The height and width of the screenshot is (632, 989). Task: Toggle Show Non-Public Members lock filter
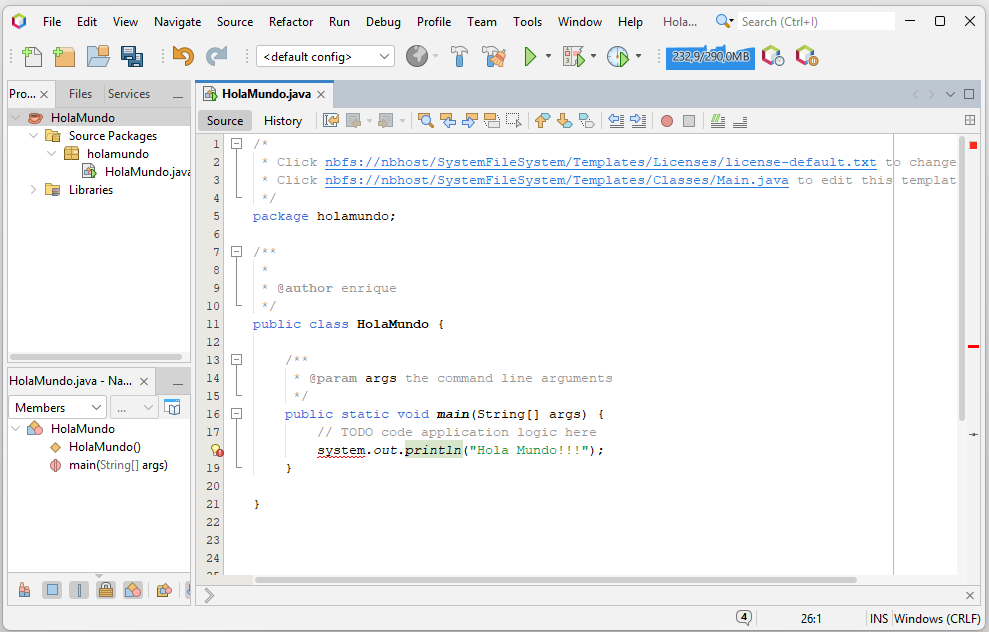(x=106, y=590)
